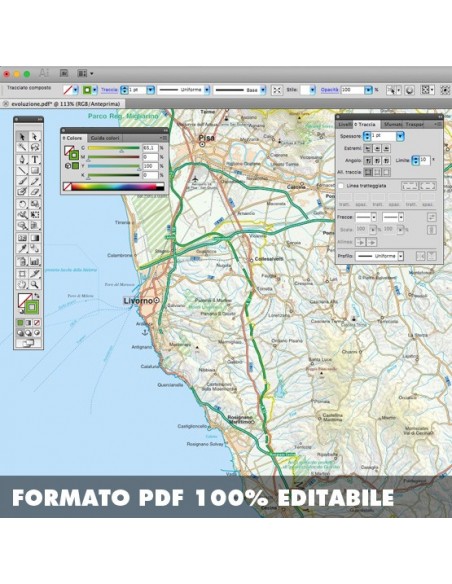The height and width of the screenshot is (584, 452).
Task: Select the Direct Selection (white arrow) tool
Action: pos(35,137)
